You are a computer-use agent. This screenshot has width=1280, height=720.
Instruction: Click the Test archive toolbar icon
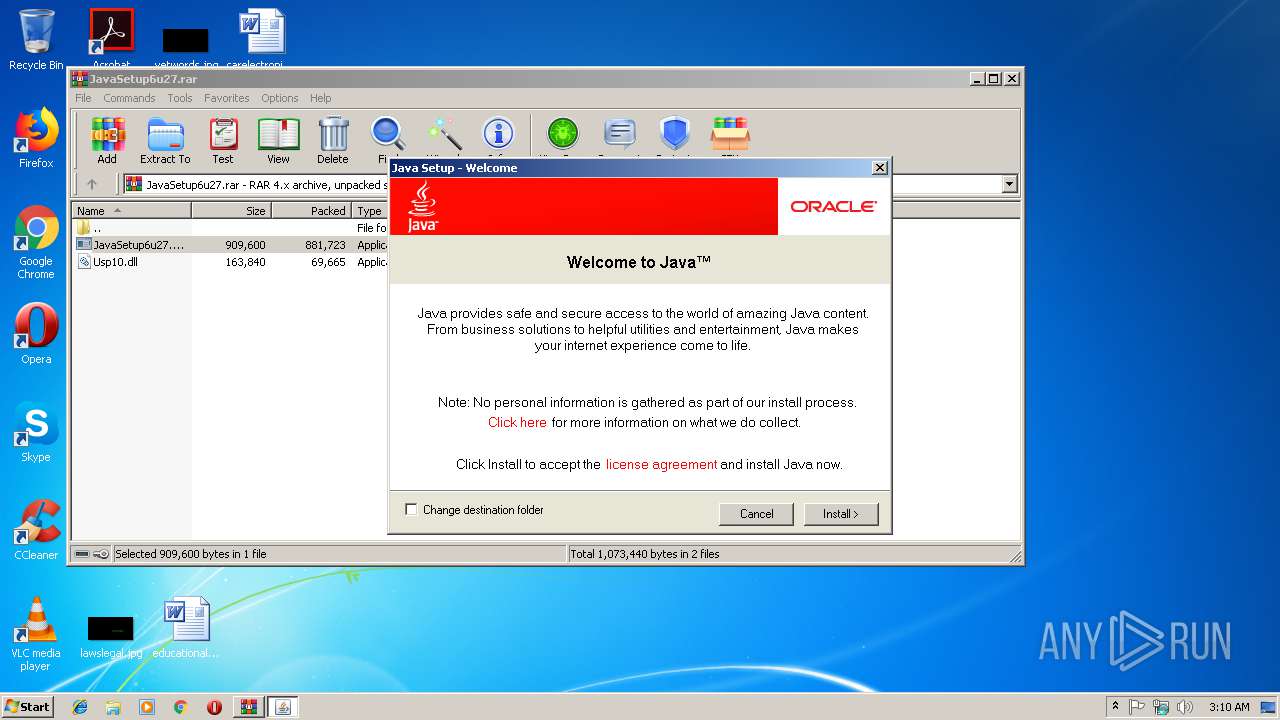coord(223,140)
